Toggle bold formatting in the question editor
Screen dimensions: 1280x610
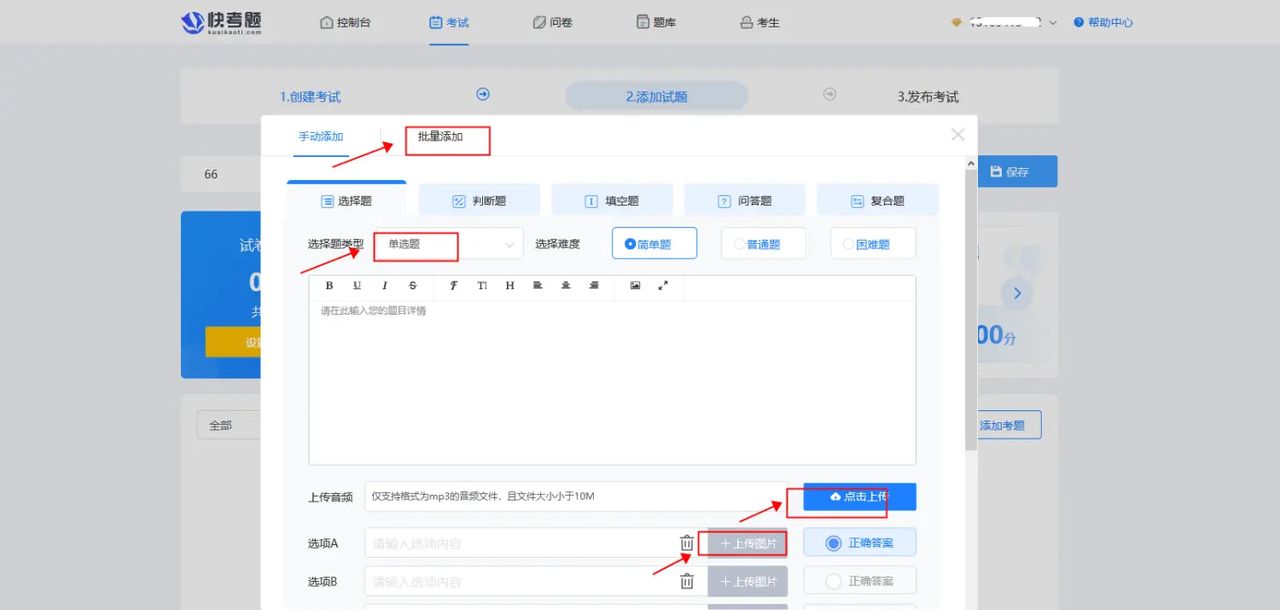click(x=329, y=285)
